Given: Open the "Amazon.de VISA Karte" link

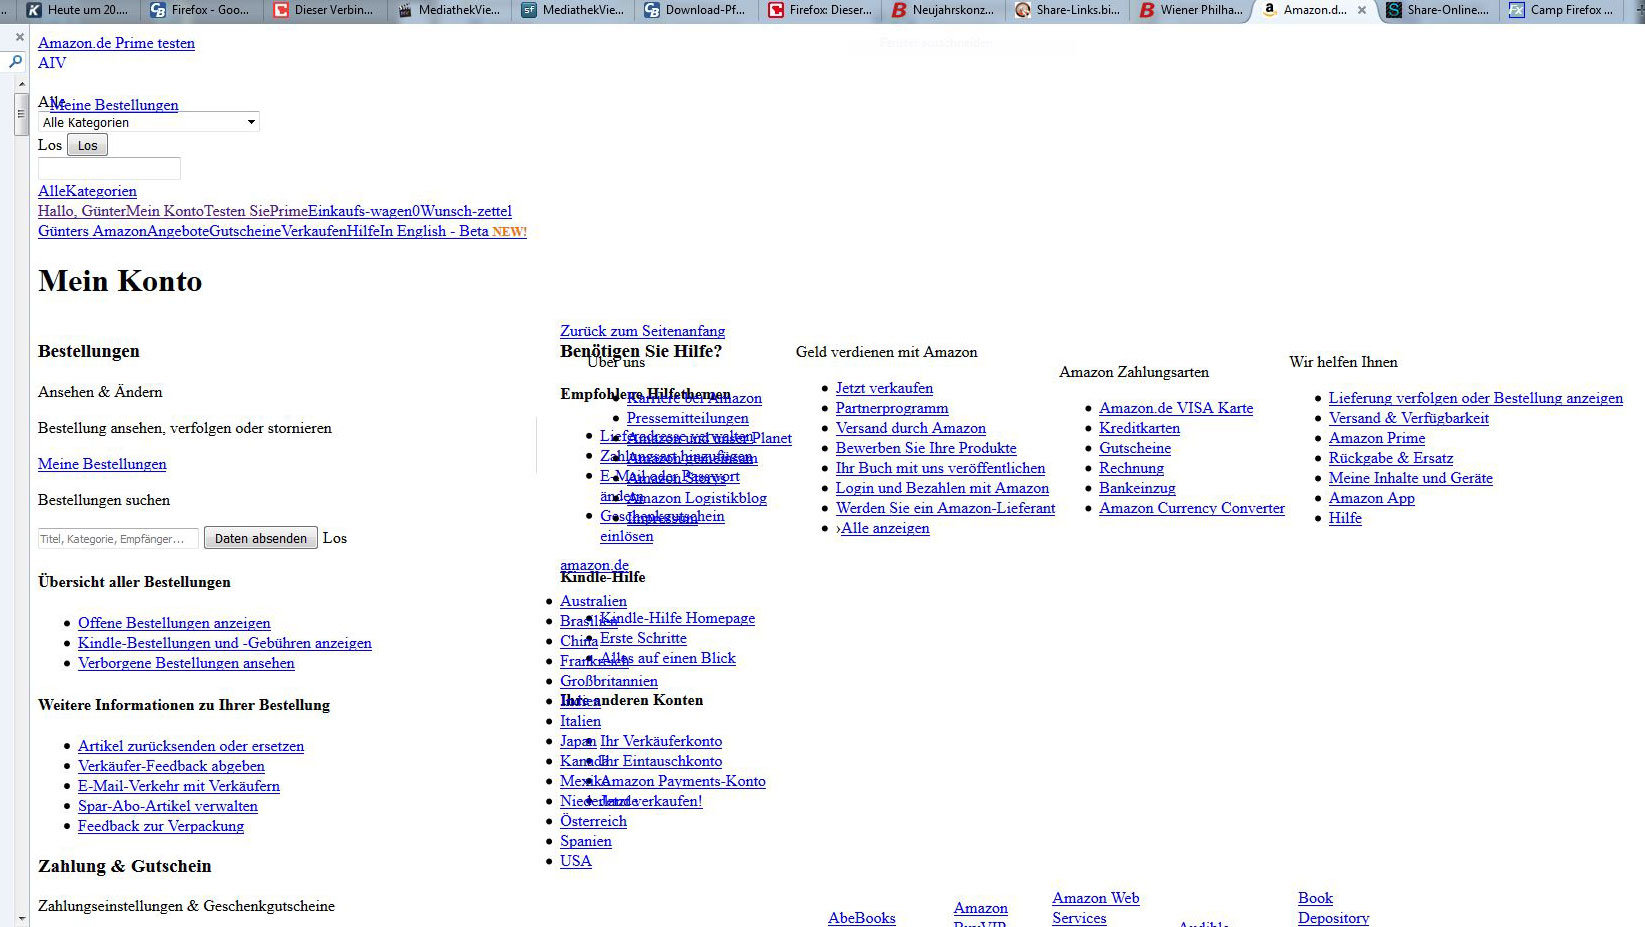Looking at the screenshot, I should [x=1176, y=408].
